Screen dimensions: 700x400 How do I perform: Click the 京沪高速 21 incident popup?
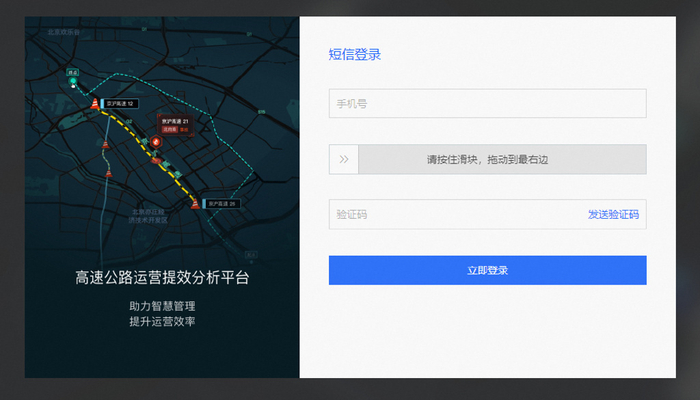coord(176,125)
